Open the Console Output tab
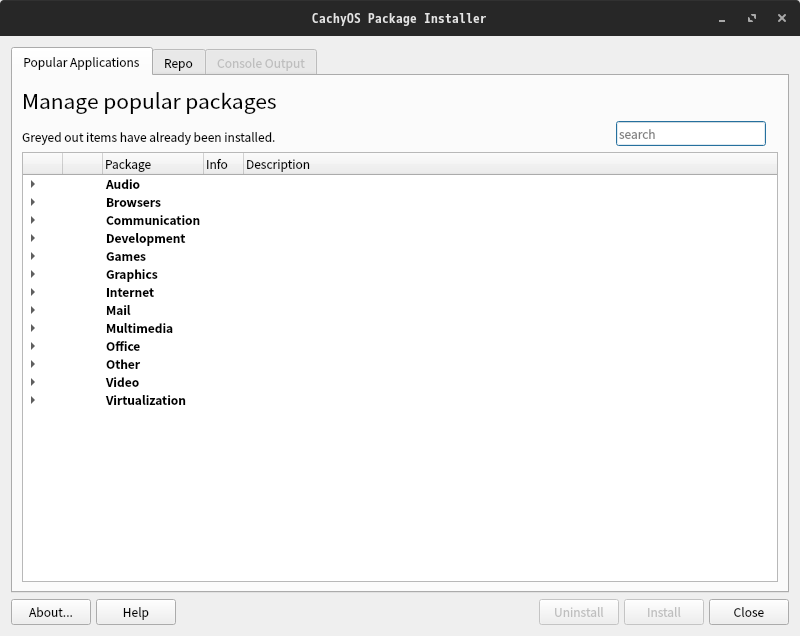The image size is (800, 636). pos(261,63)
